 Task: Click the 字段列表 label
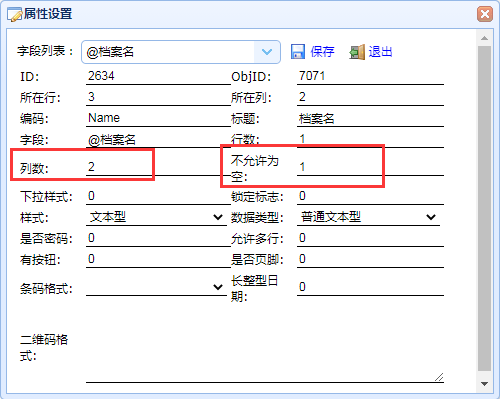coord(45,51)
